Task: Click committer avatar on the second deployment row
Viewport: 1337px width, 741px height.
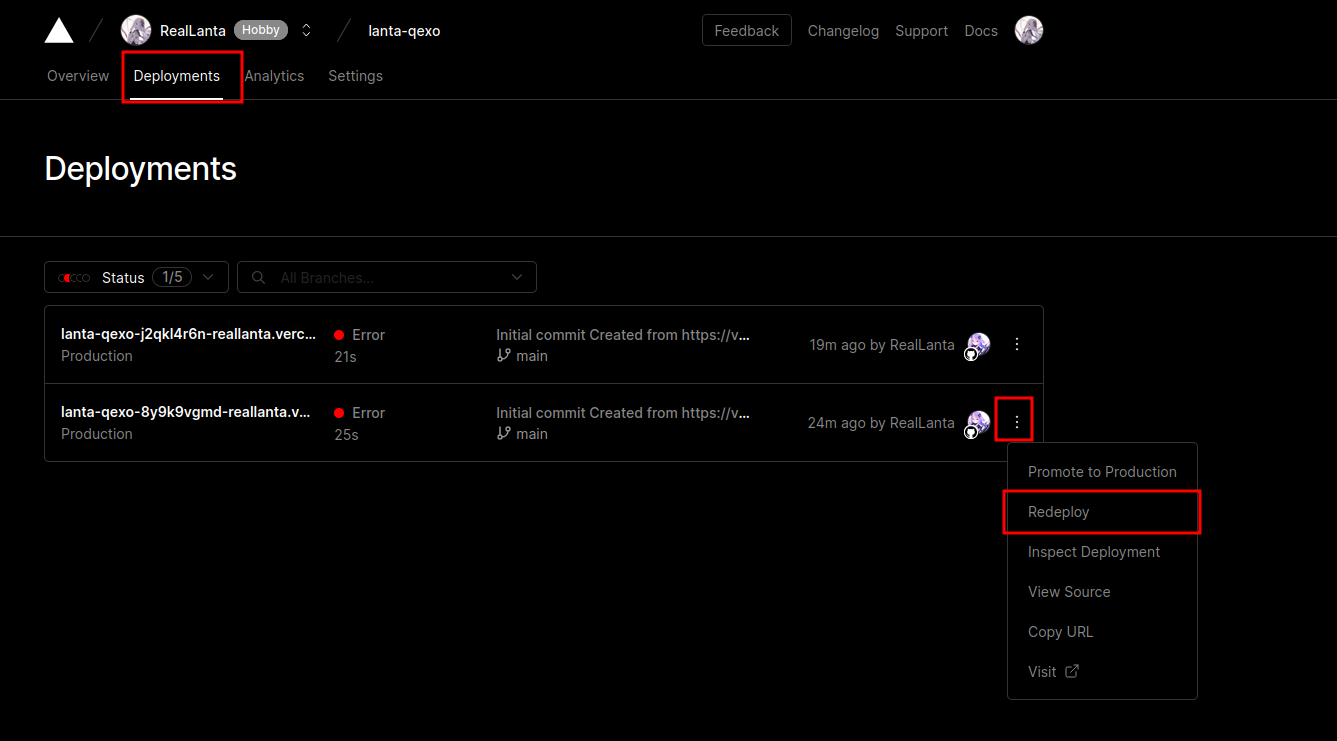Action: (x=978, y=423)
